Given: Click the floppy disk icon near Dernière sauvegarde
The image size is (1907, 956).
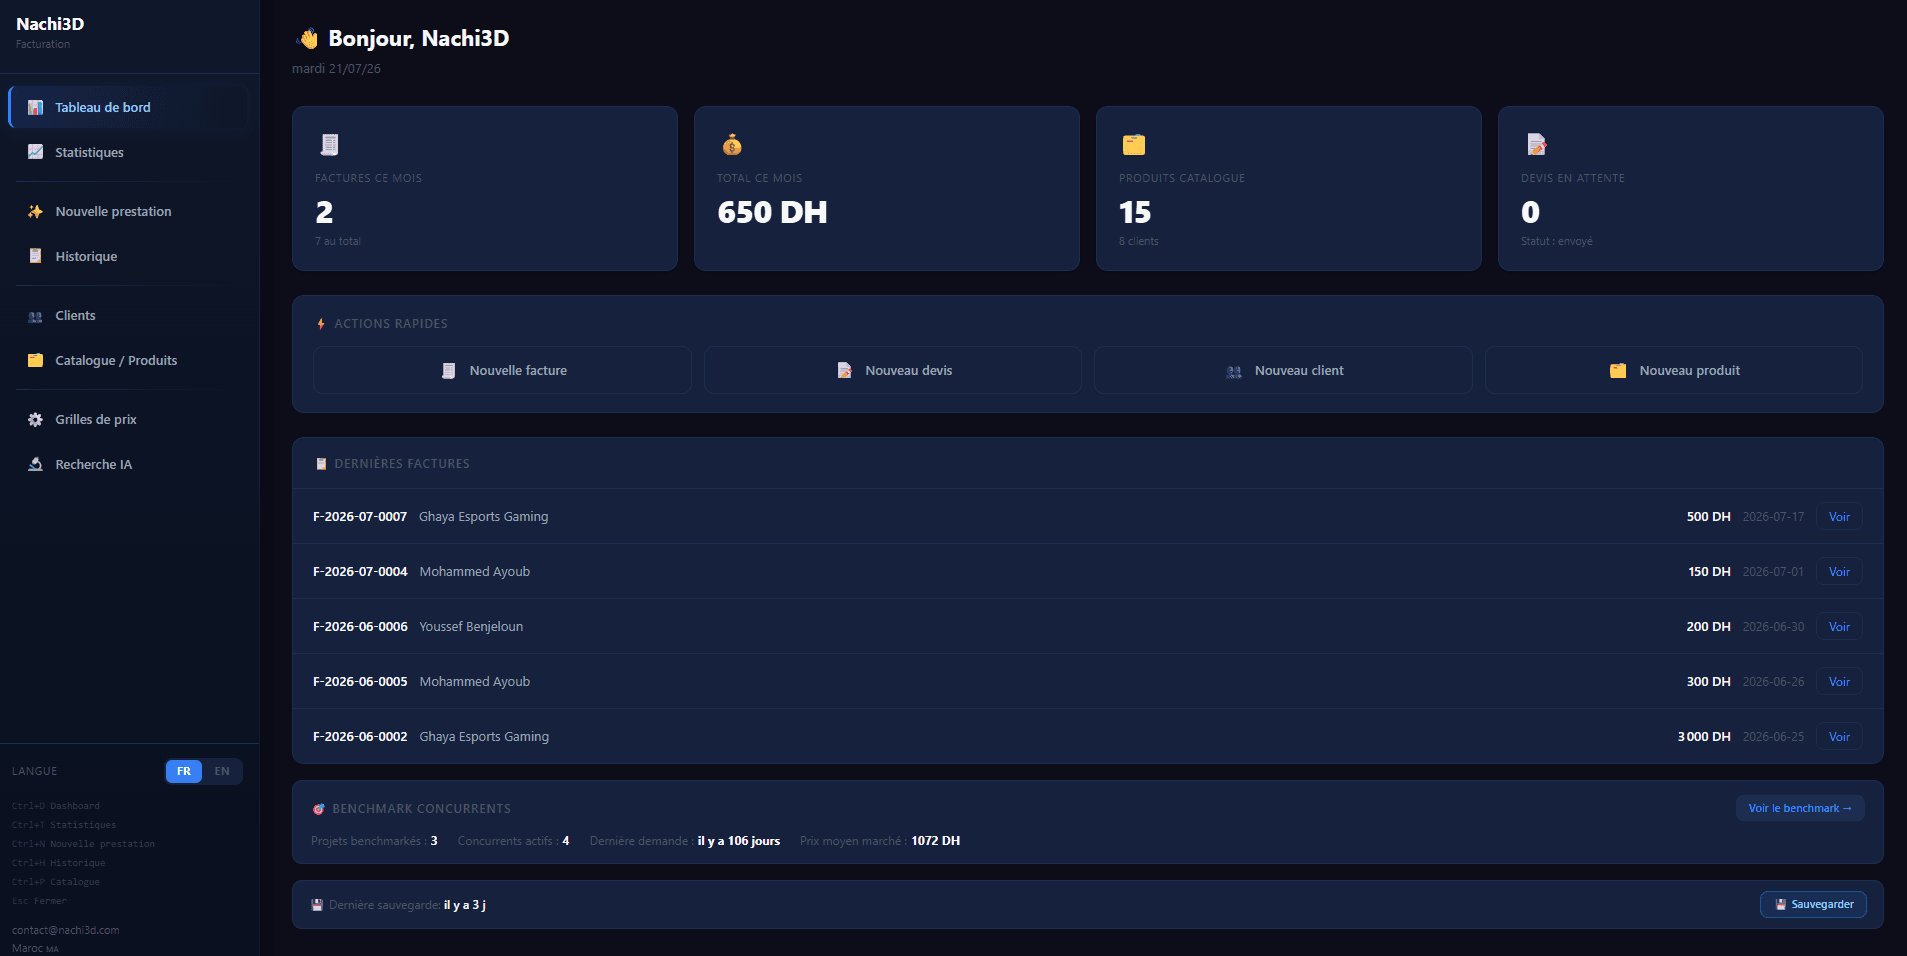Looking at the screenshot, I should [317, 905].
